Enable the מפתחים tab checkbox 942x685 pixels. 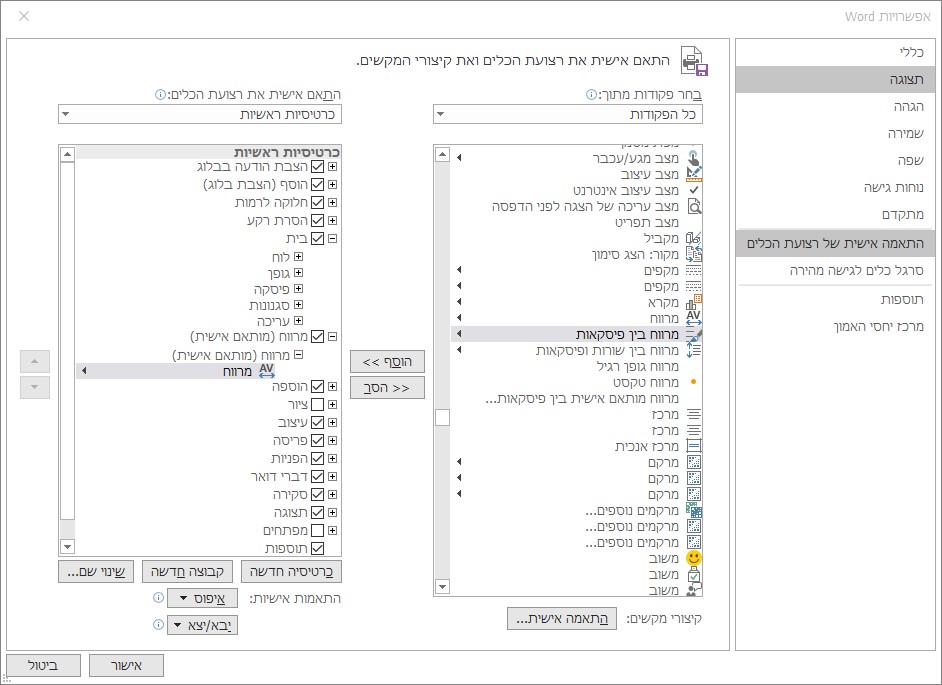tap(317, 531)
